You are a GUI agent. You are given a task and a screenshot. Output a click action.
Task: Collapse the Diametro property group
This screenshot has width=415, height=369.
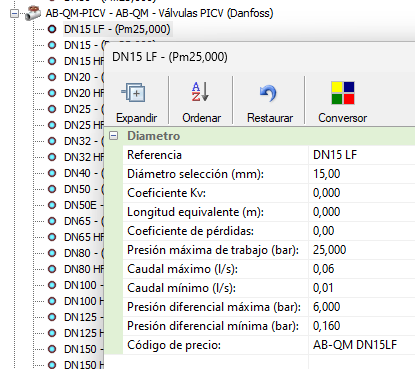[x=114, y=136]
